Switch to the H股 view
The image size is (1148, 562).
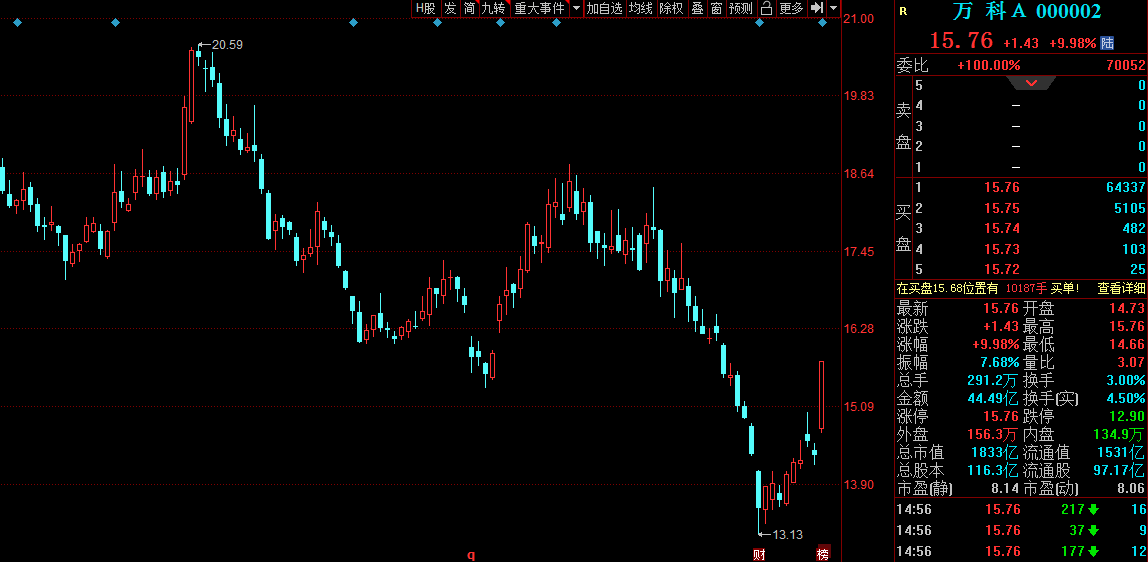coord(426,8)
